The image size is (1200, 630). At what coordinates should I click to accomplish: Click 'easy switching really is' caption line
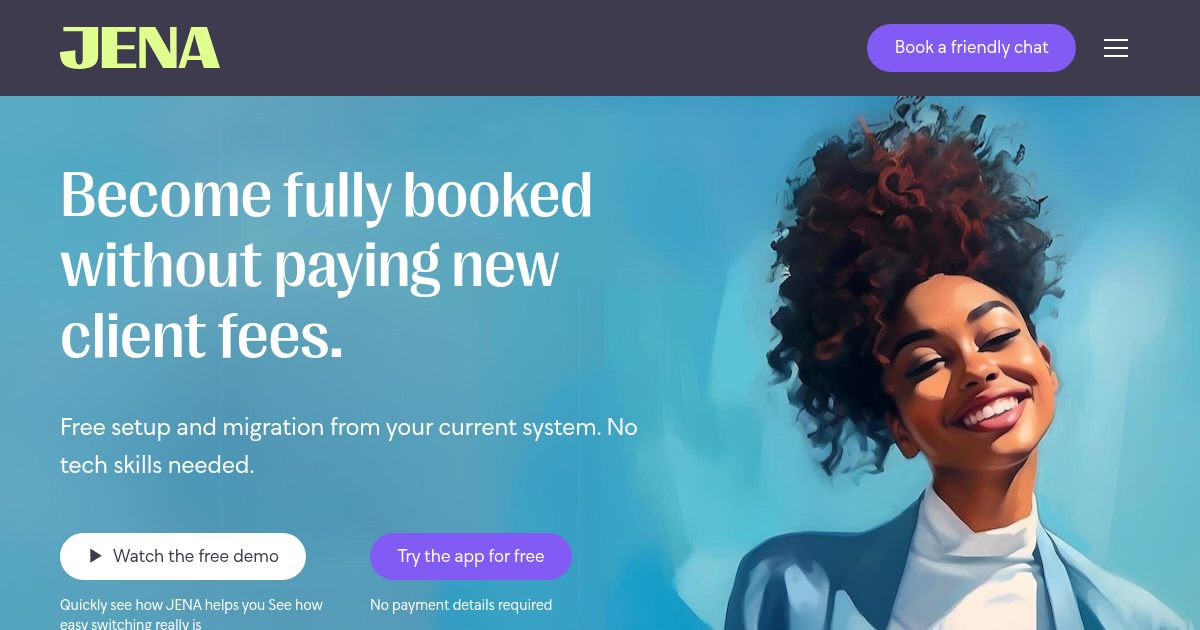[131, 623]
